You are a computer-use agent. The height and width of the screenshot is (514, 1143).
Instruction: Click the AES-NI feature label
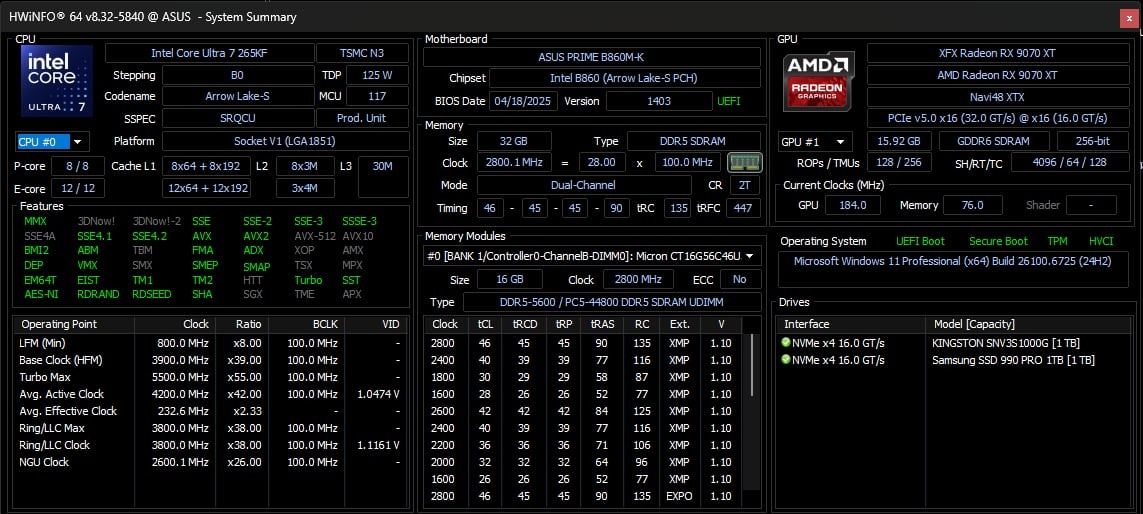coord(41,295)
